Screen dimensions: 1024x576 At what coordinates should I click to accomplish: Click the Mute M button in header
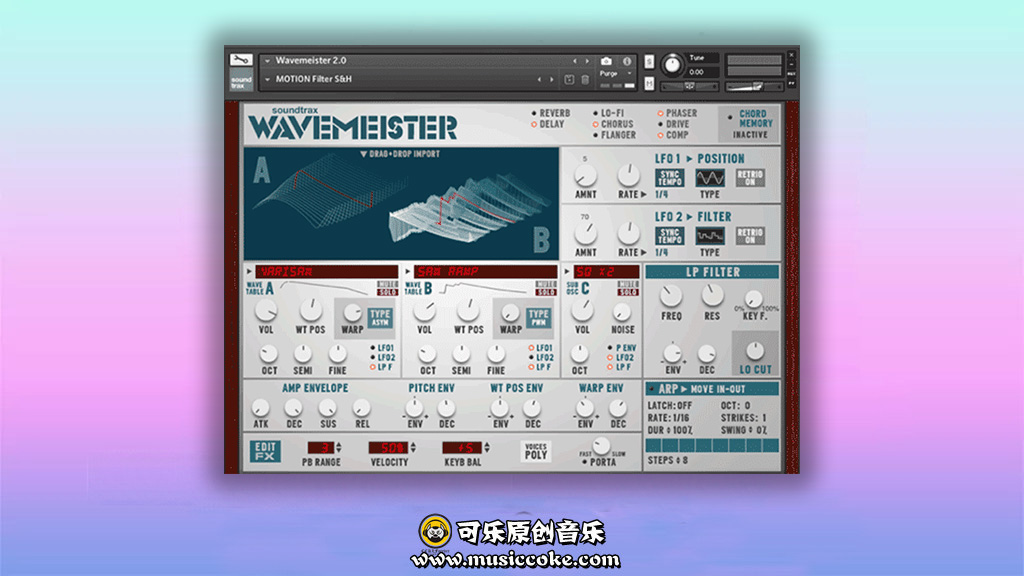pyautogui.click(x=649, y=84)
